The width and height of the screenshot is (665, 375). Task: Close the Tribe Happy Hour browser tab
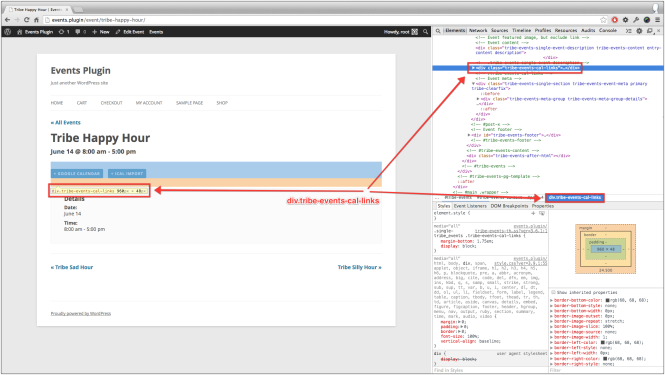67,9
